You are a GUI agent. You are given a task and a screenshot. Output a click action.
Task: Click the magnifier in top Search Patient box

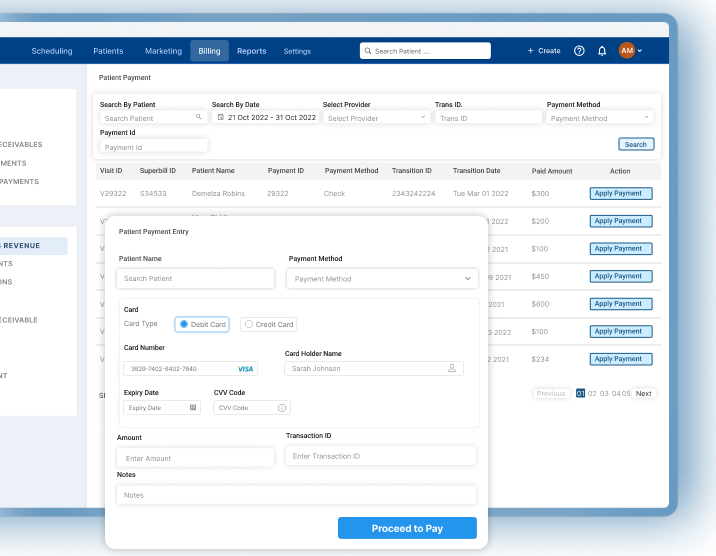click(368, 51)
